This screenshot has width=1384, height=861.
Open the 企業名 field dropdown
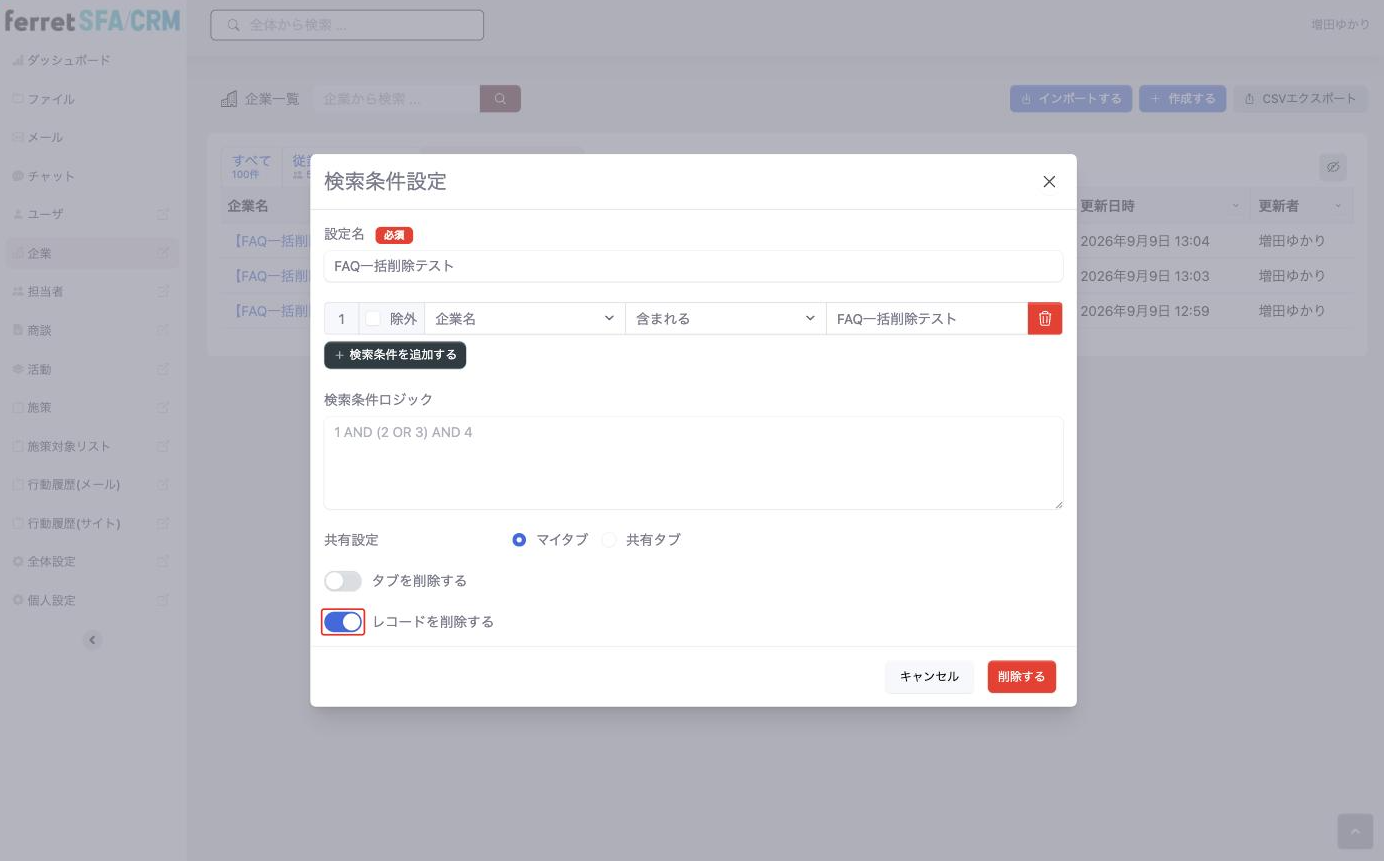525,318
